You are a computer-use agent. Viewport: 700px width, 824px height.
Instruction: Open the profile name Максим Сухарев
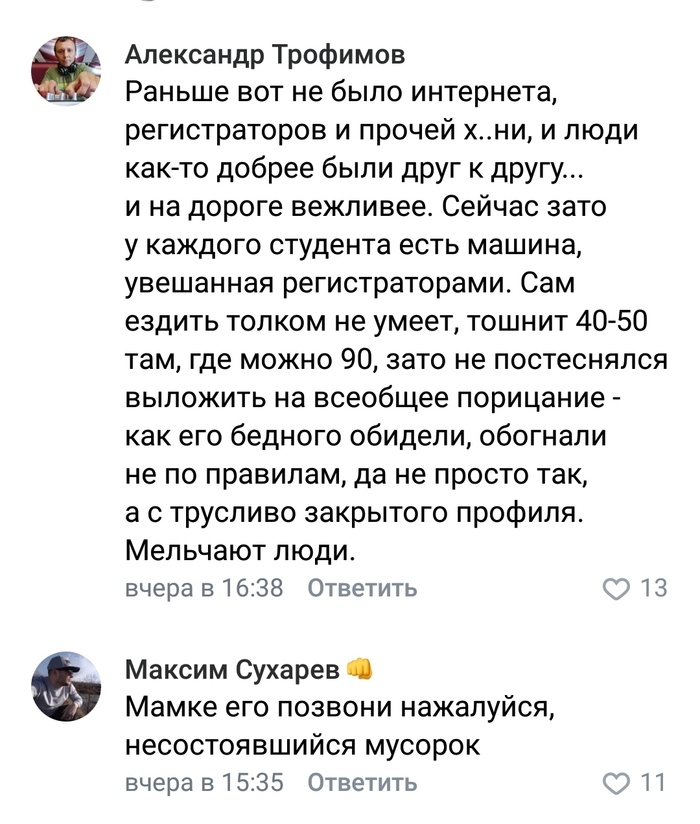[233, 669]
